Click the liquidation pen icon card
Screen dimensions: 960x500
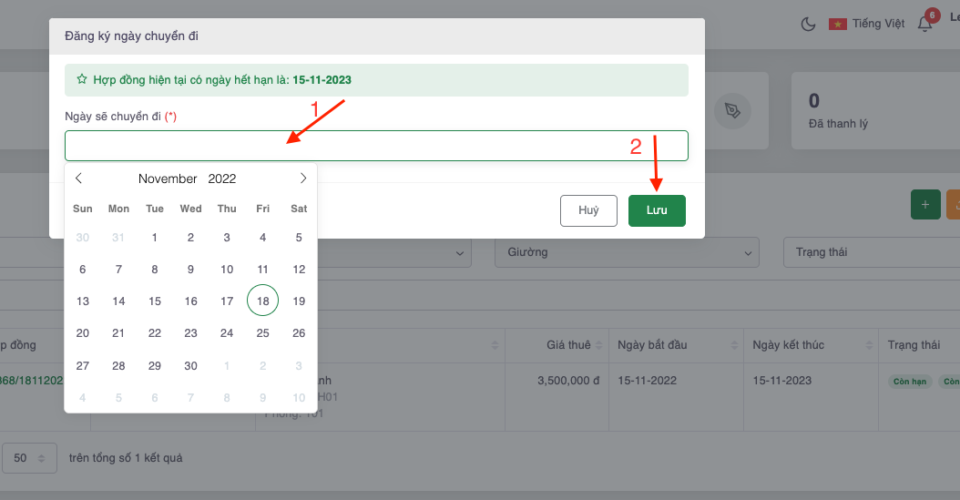point(734,109)
